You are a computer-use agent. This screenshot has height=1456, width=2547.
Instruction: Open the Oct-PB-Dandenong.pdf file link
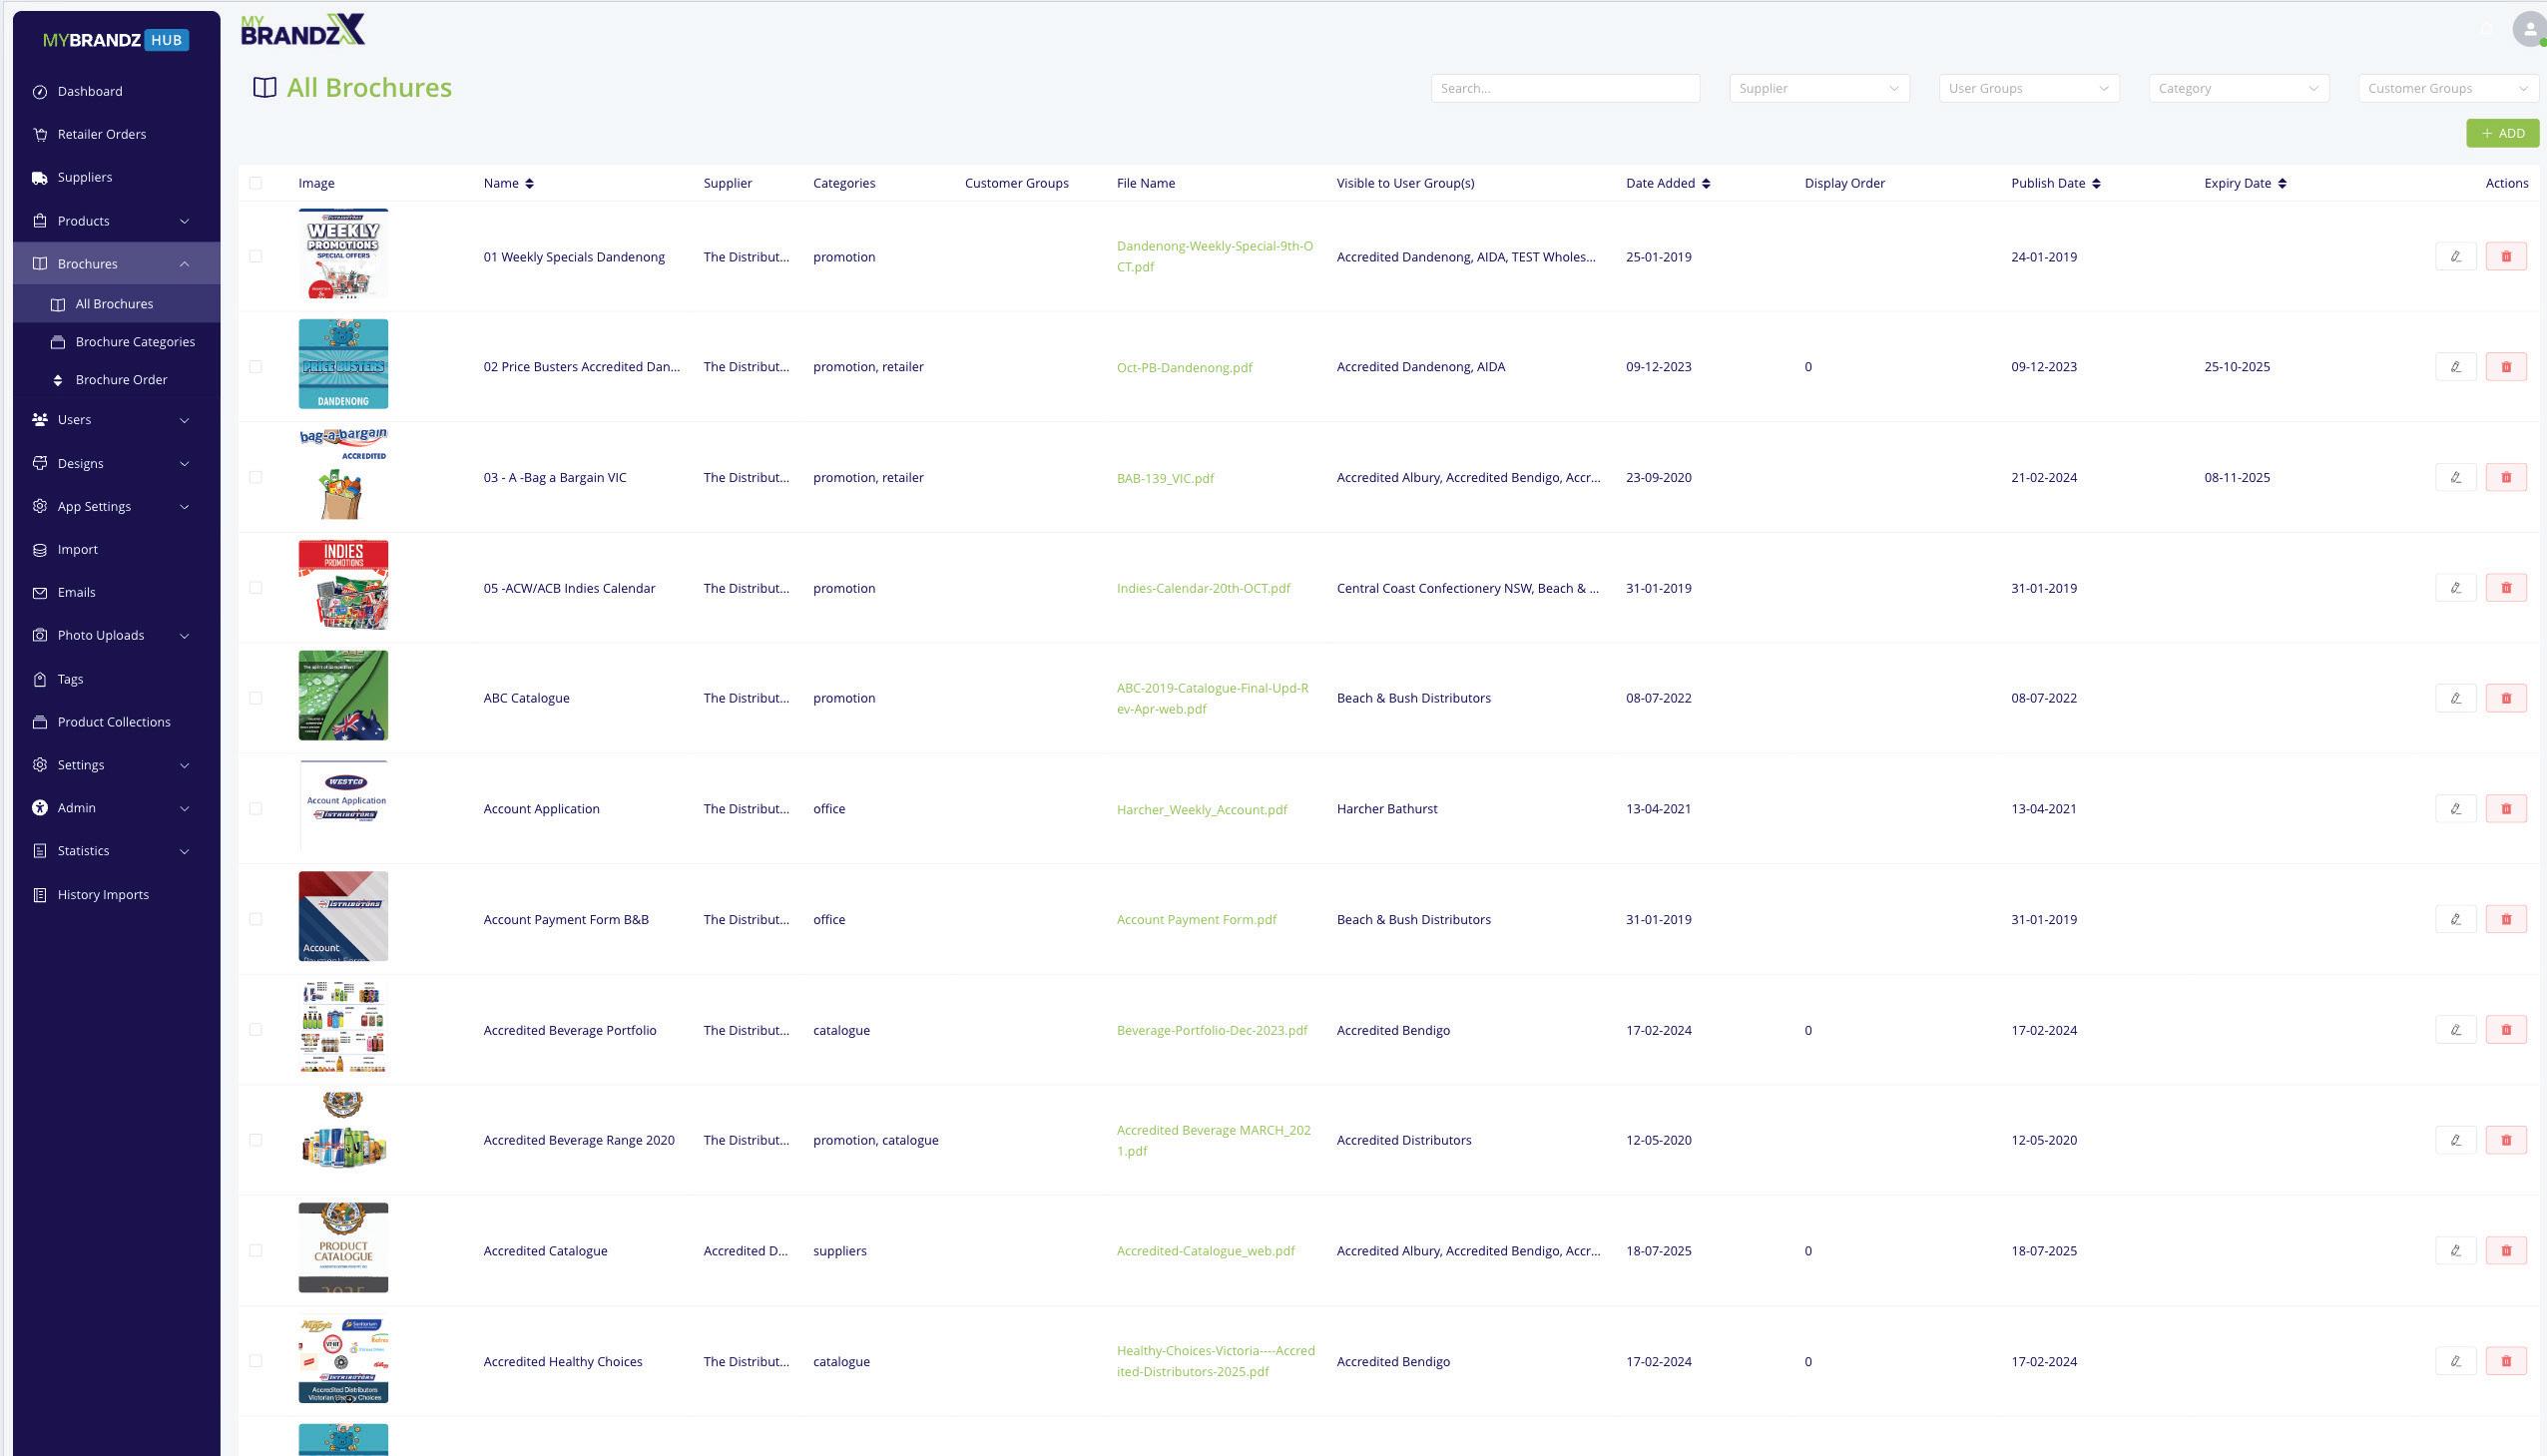click(x=1184, y=368)
